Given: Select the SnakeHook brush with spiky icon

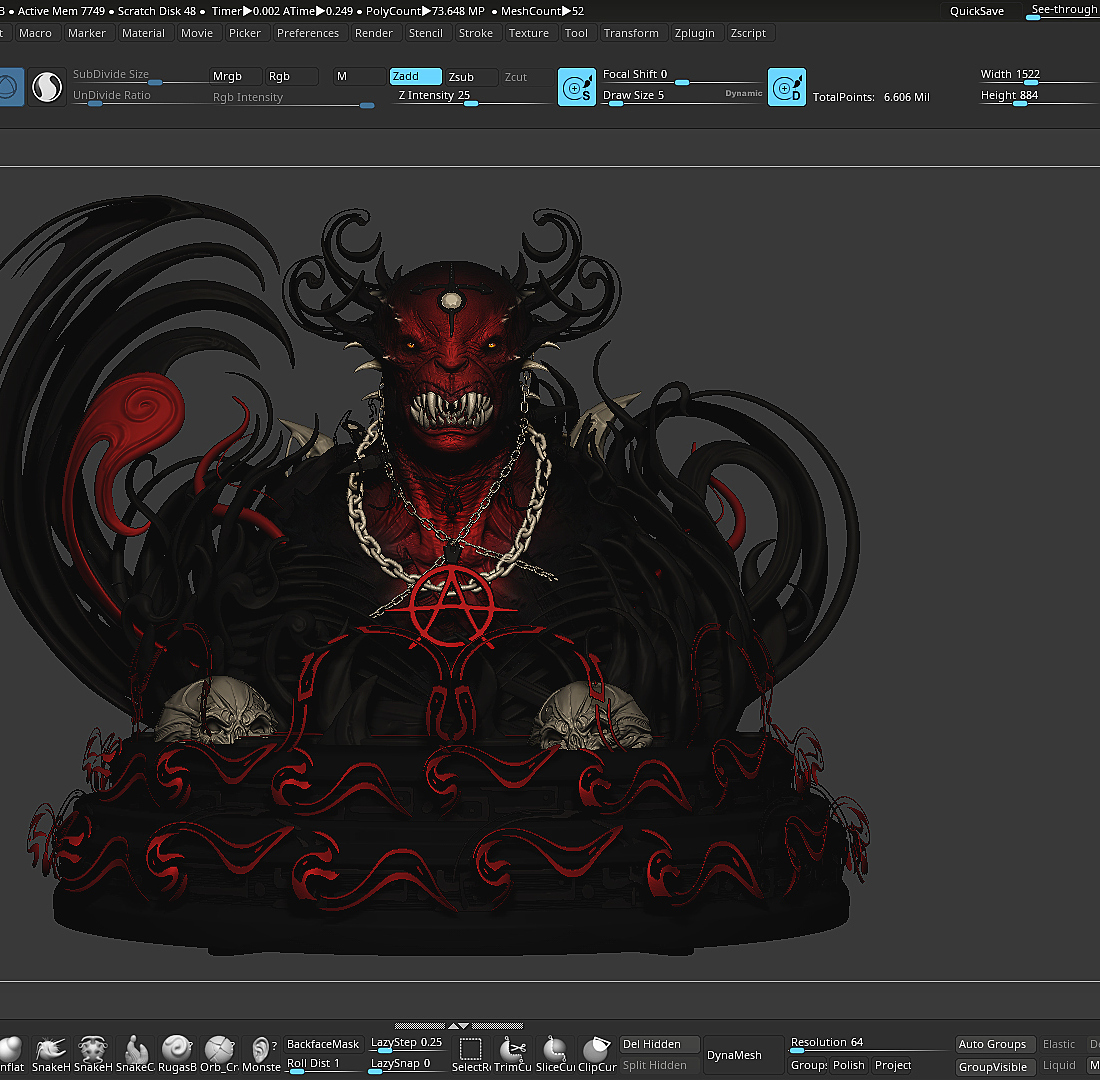Looking at the screenshot, I should (x=51, y=1055).
